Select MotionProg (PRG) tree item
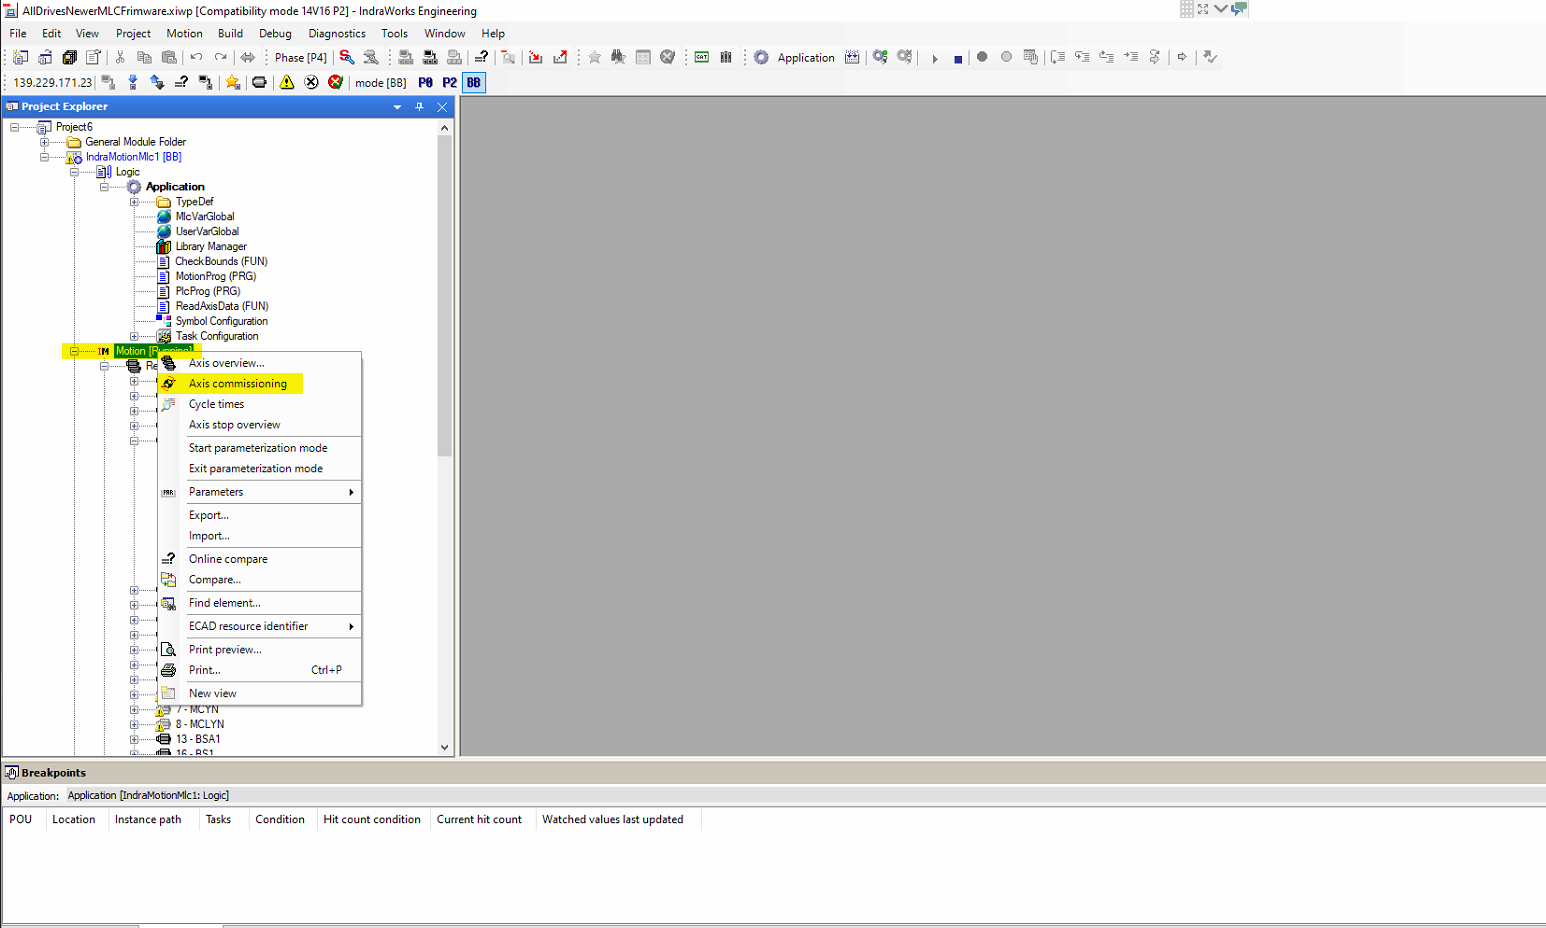This screenshot has height=928, width=1546. click(x=216, y=276)
